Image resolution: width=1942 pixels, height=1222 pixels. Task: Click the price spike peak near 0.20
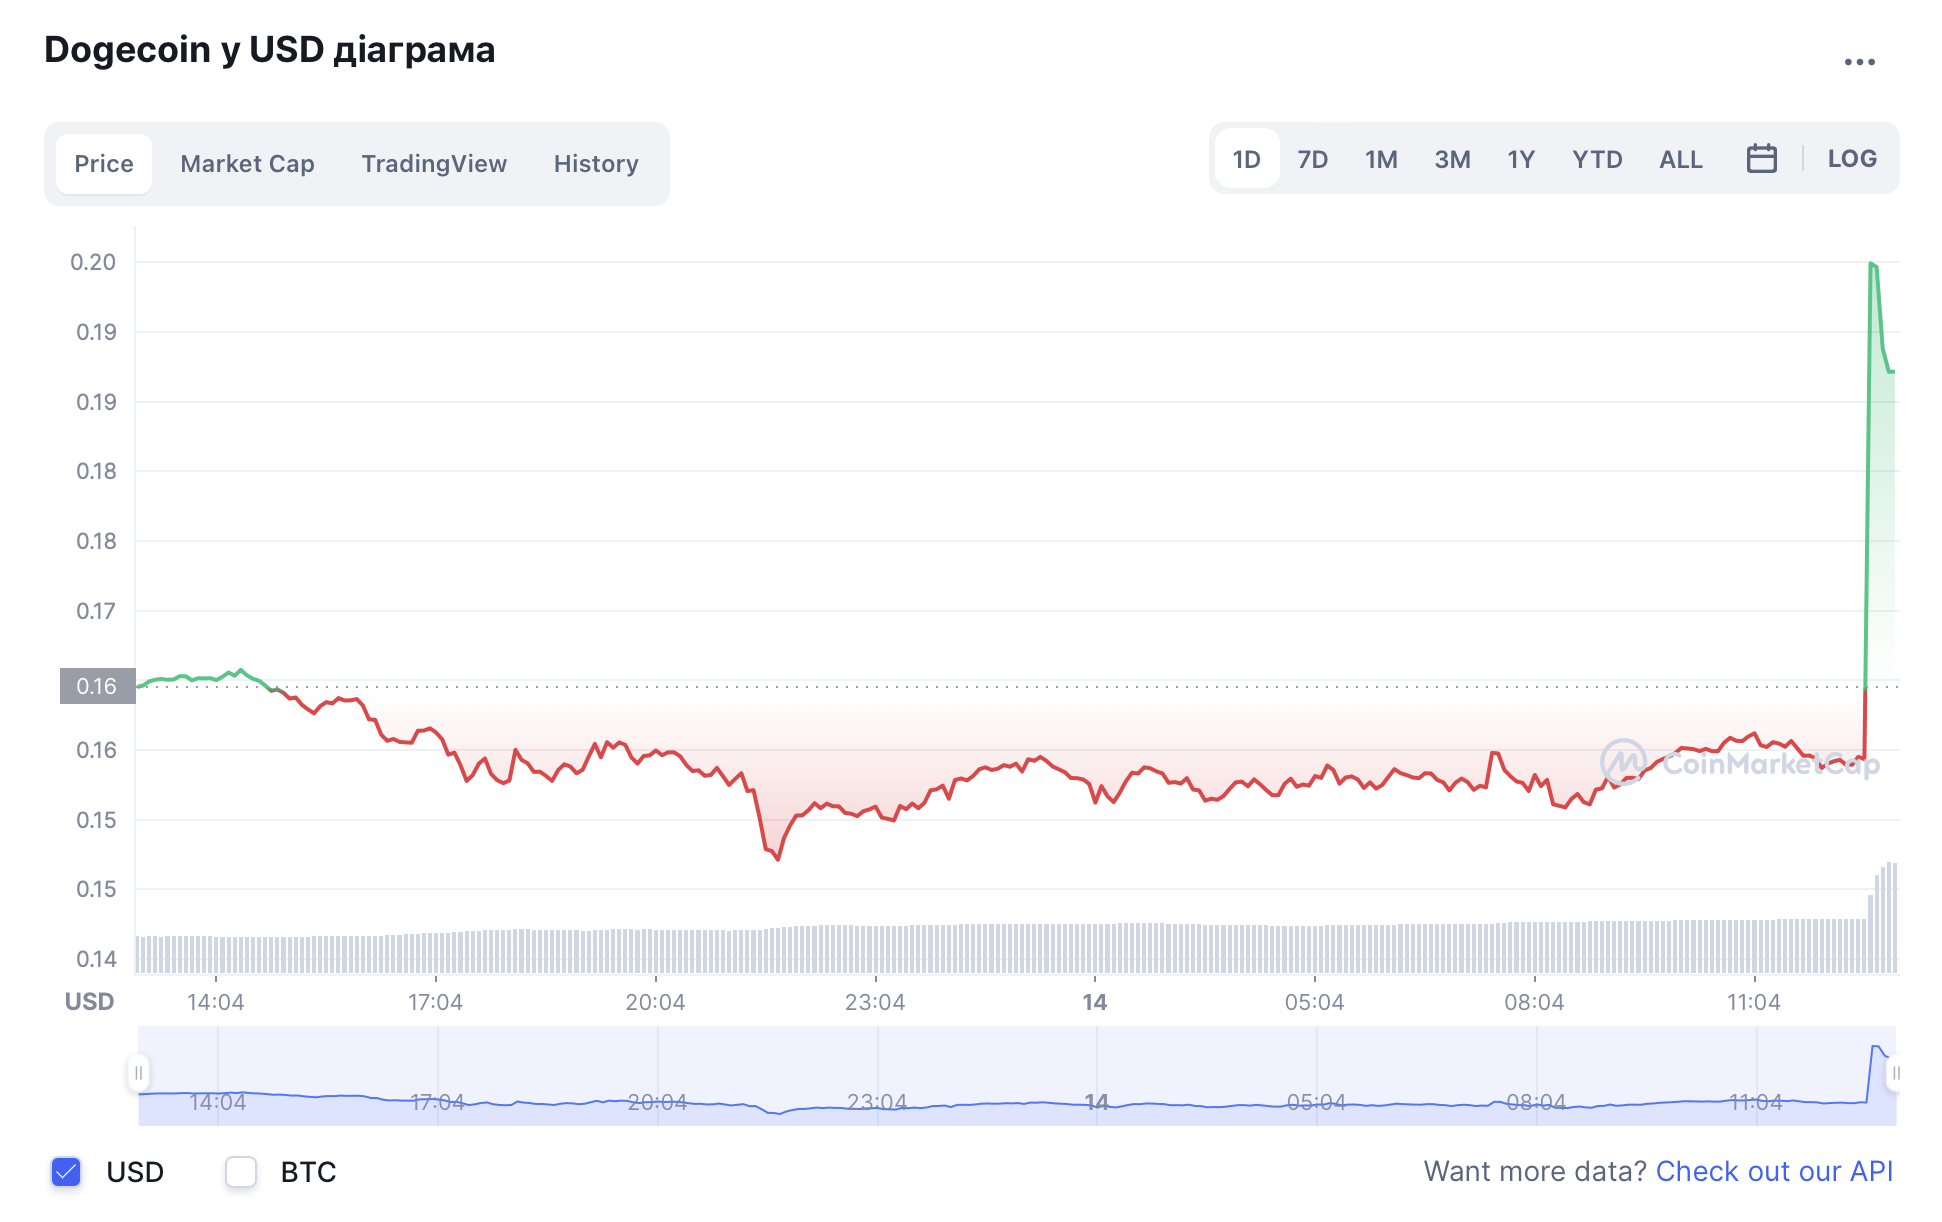click(1871, 264)
